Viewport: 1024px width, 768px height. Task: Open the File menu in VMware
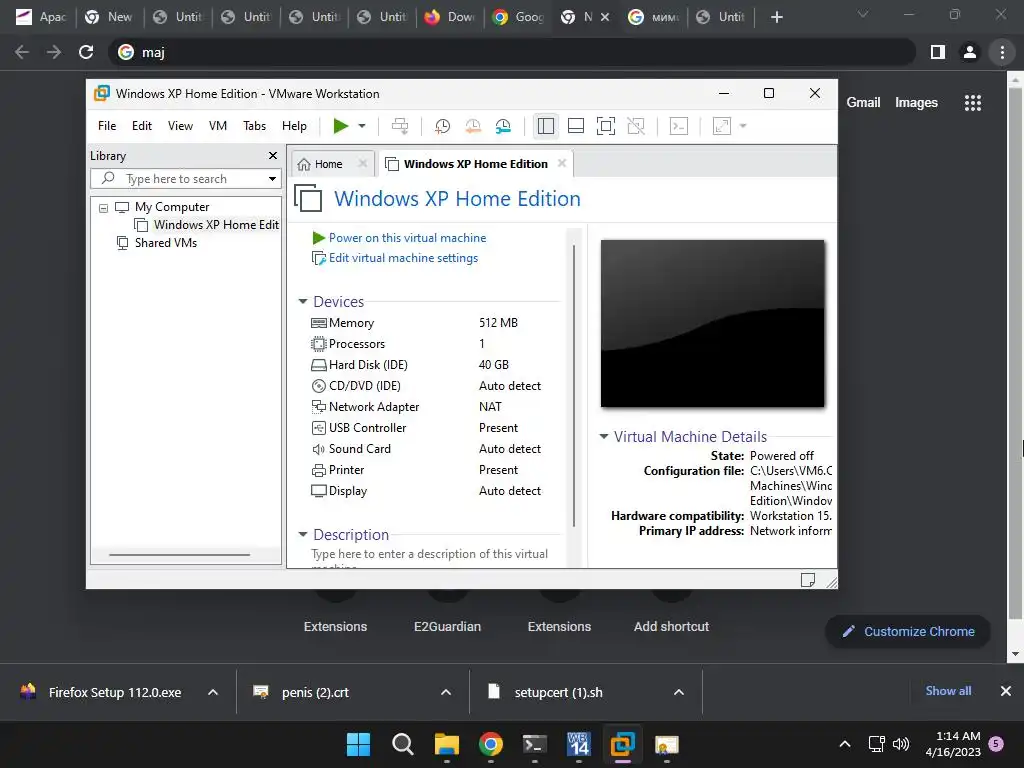[x=107, y=126]
